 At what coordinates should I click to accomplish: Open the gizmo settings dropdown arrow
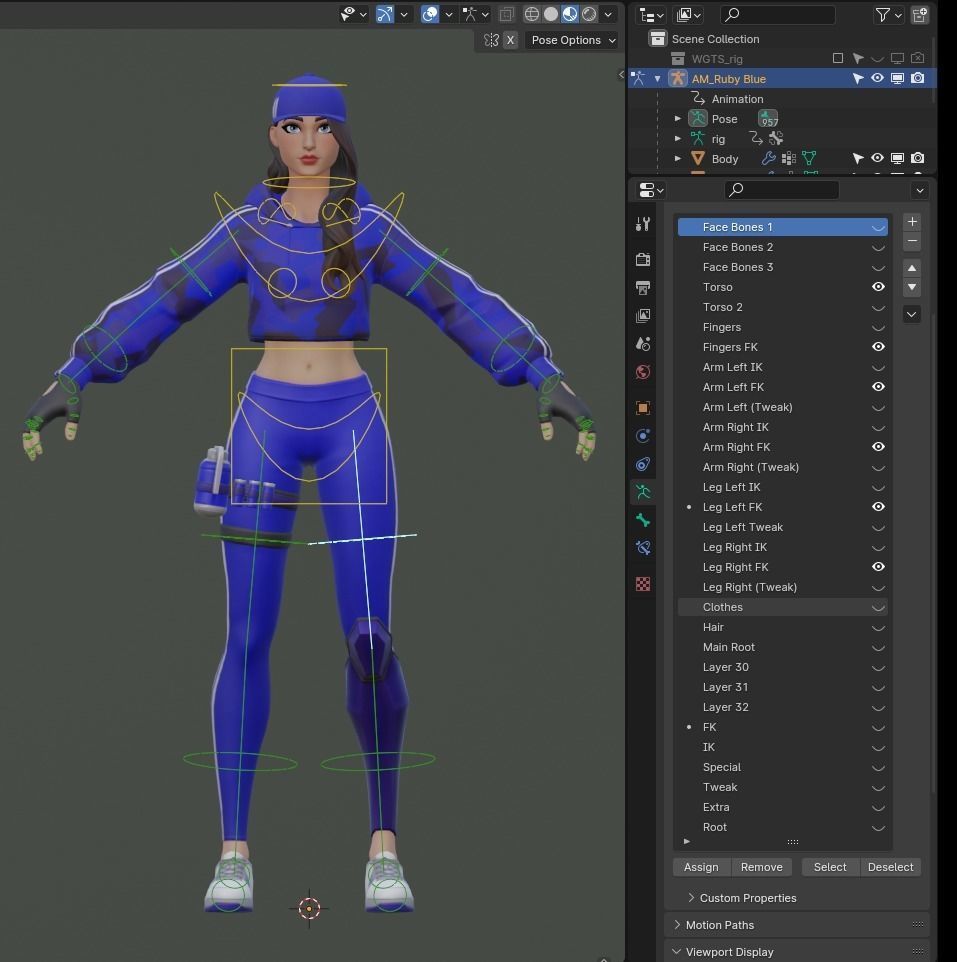404,14
